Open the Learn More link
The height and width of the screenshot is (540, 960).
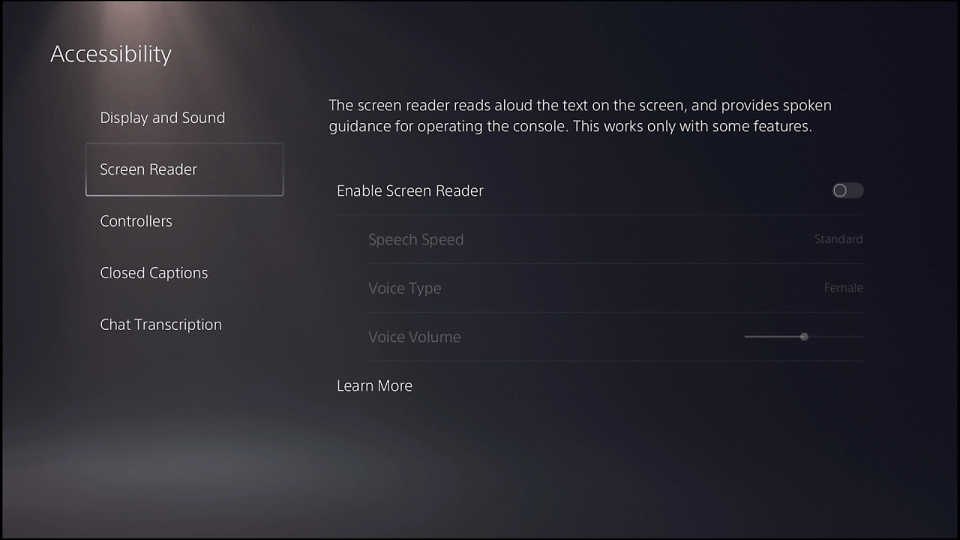click(x=374, y=386)
